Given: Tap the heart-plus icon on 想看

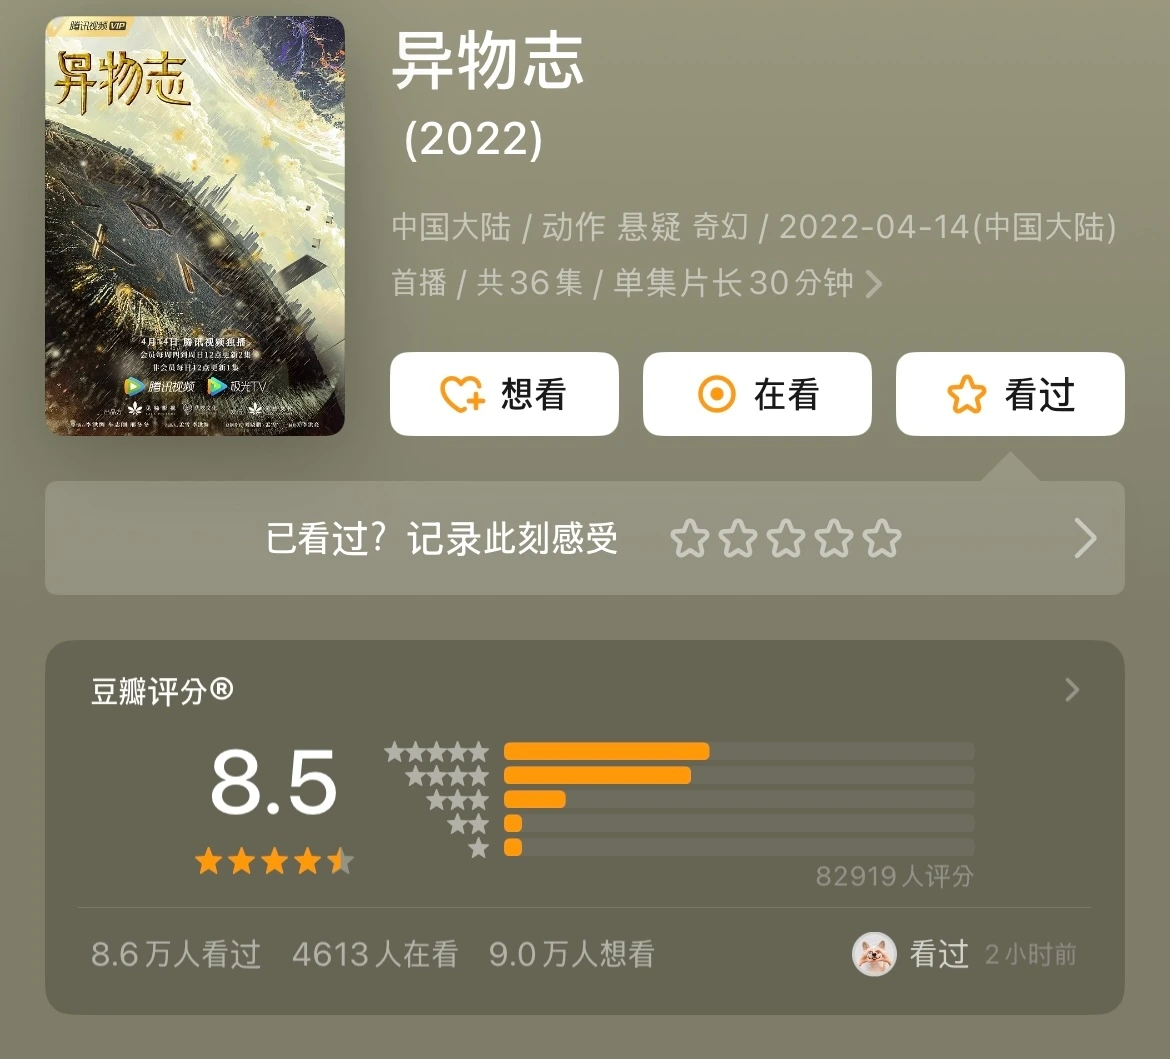Looking at the screenshot, I should click(462, 394).
